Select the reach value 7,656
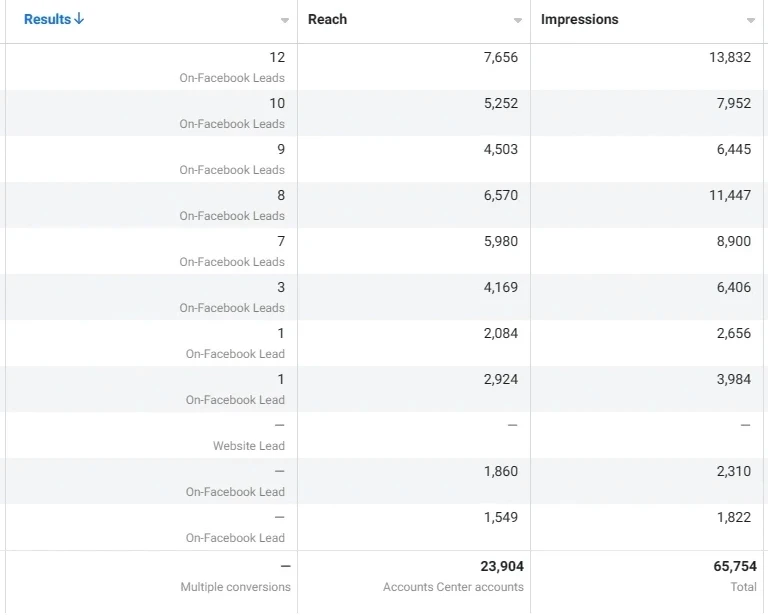The image size is (768, 615). point(501,57)
